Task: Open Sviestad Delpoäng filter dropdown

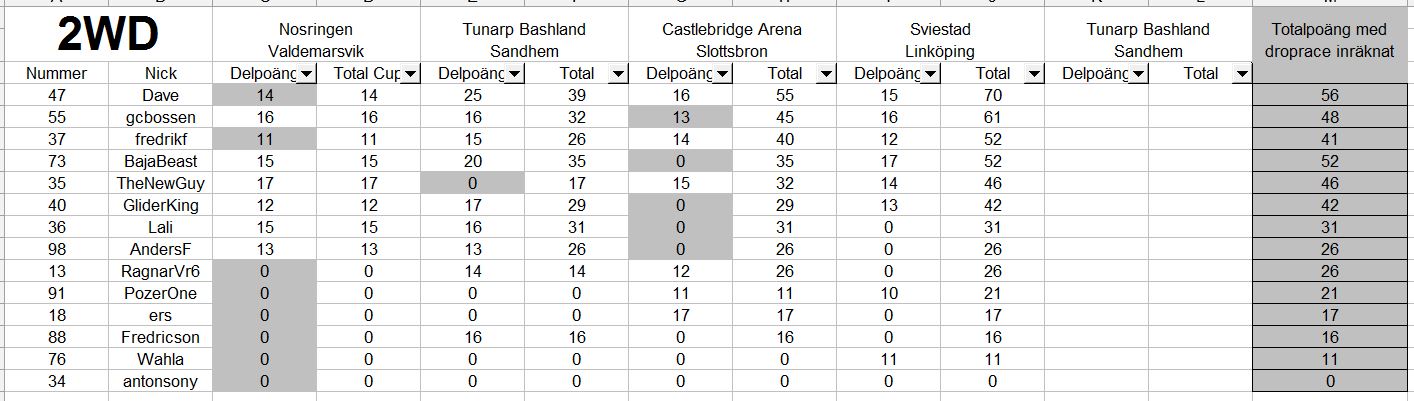Action: pos(930,74)
